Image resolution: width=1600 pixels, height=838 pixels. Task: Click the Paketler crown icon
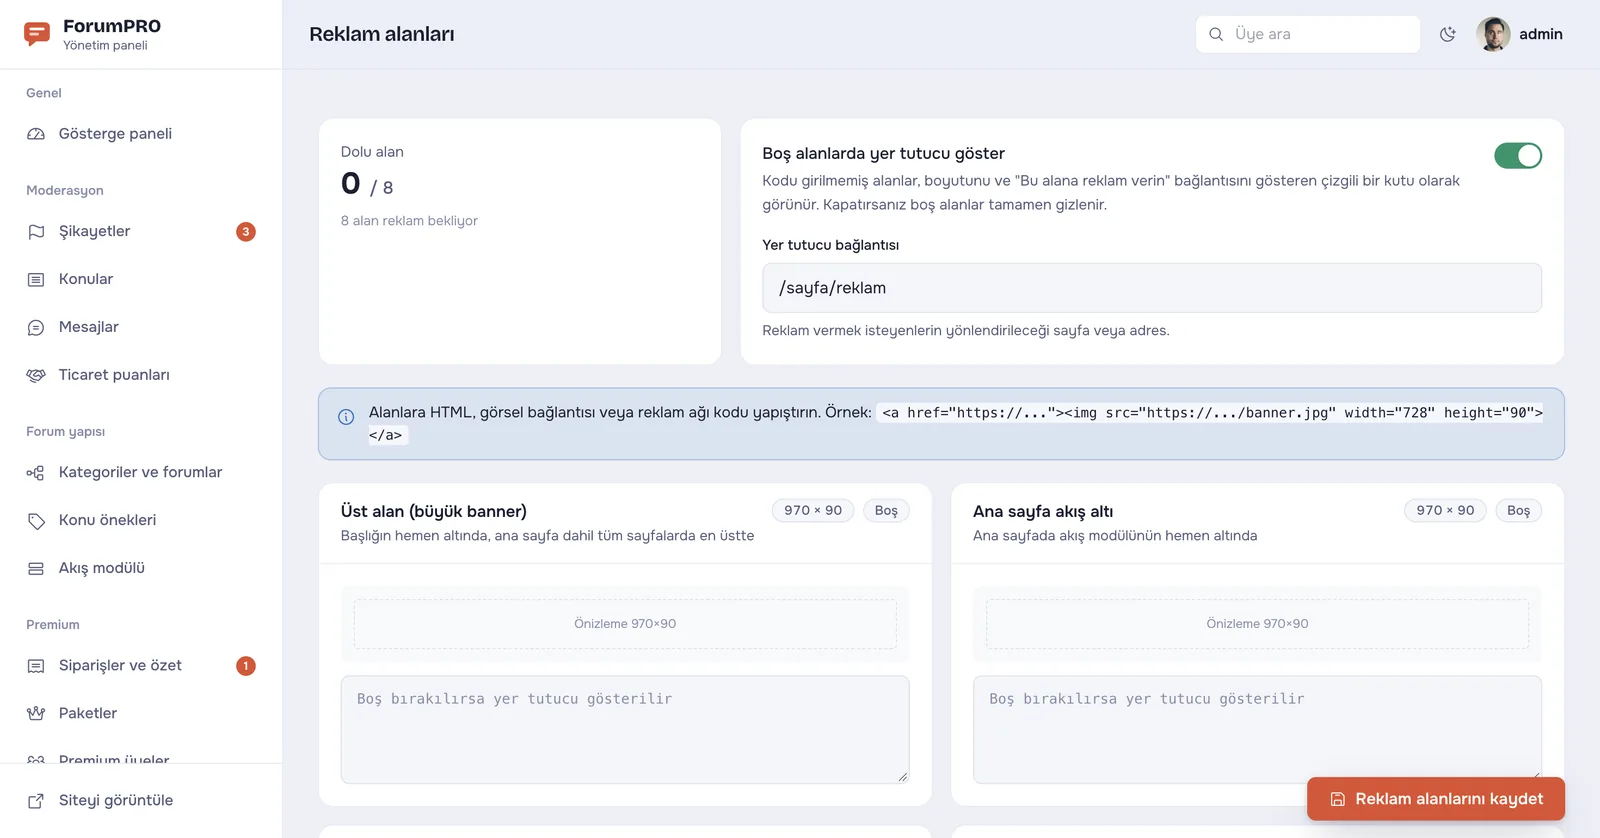click(36, 714)
